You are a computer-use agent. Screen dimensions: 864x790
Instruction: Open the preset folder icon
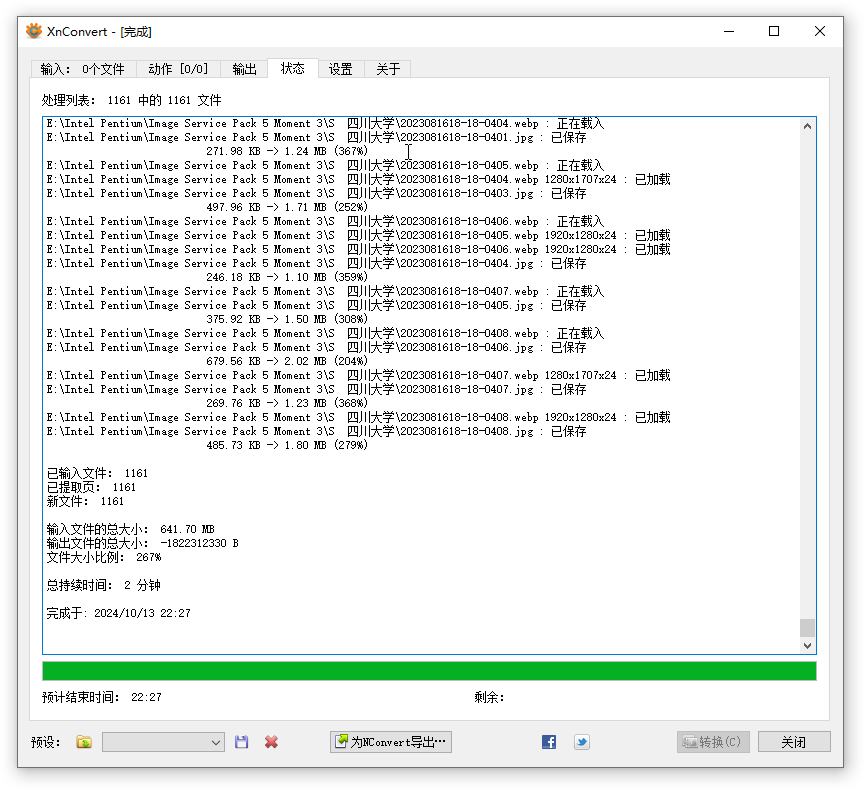click(84, 742)
